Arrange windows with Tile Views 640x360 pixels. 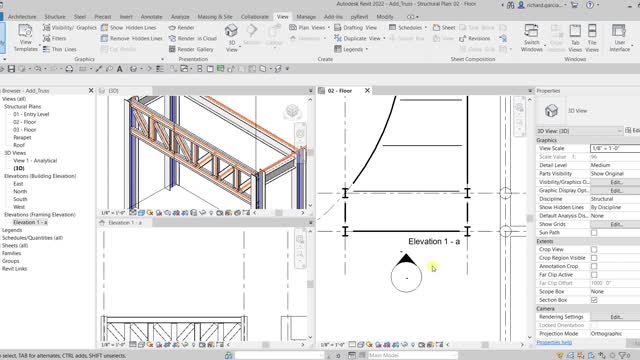coord(592,38)
